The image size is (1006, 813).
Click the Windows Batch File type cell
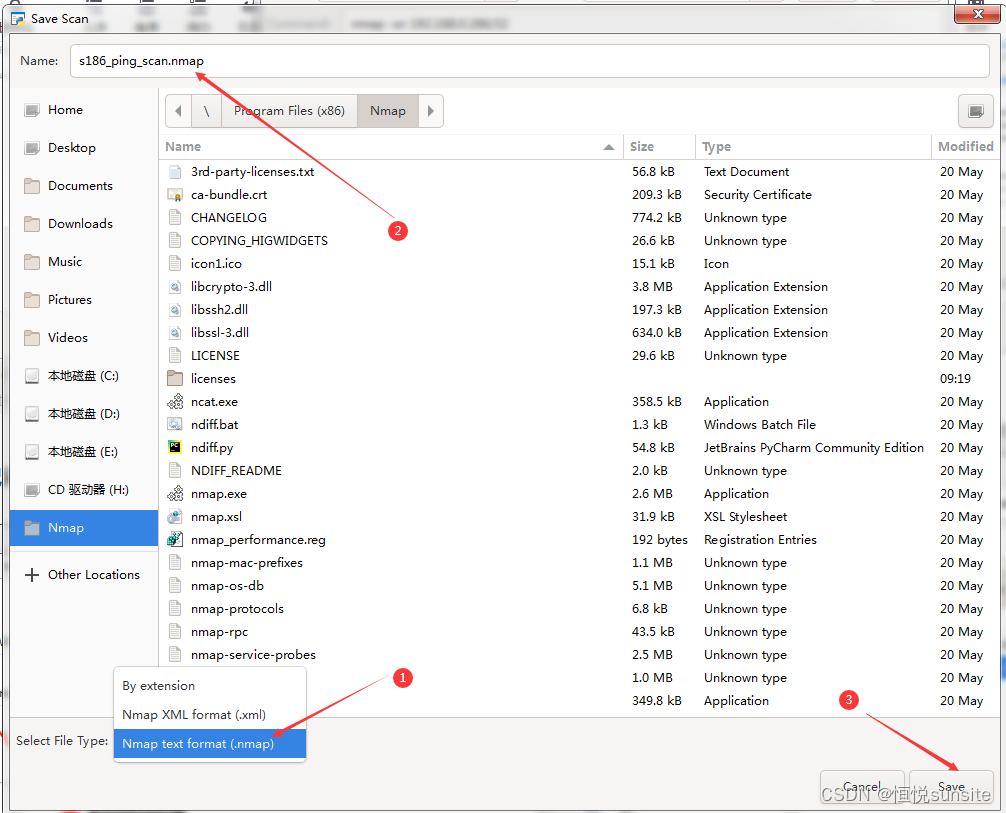point(760,425)
